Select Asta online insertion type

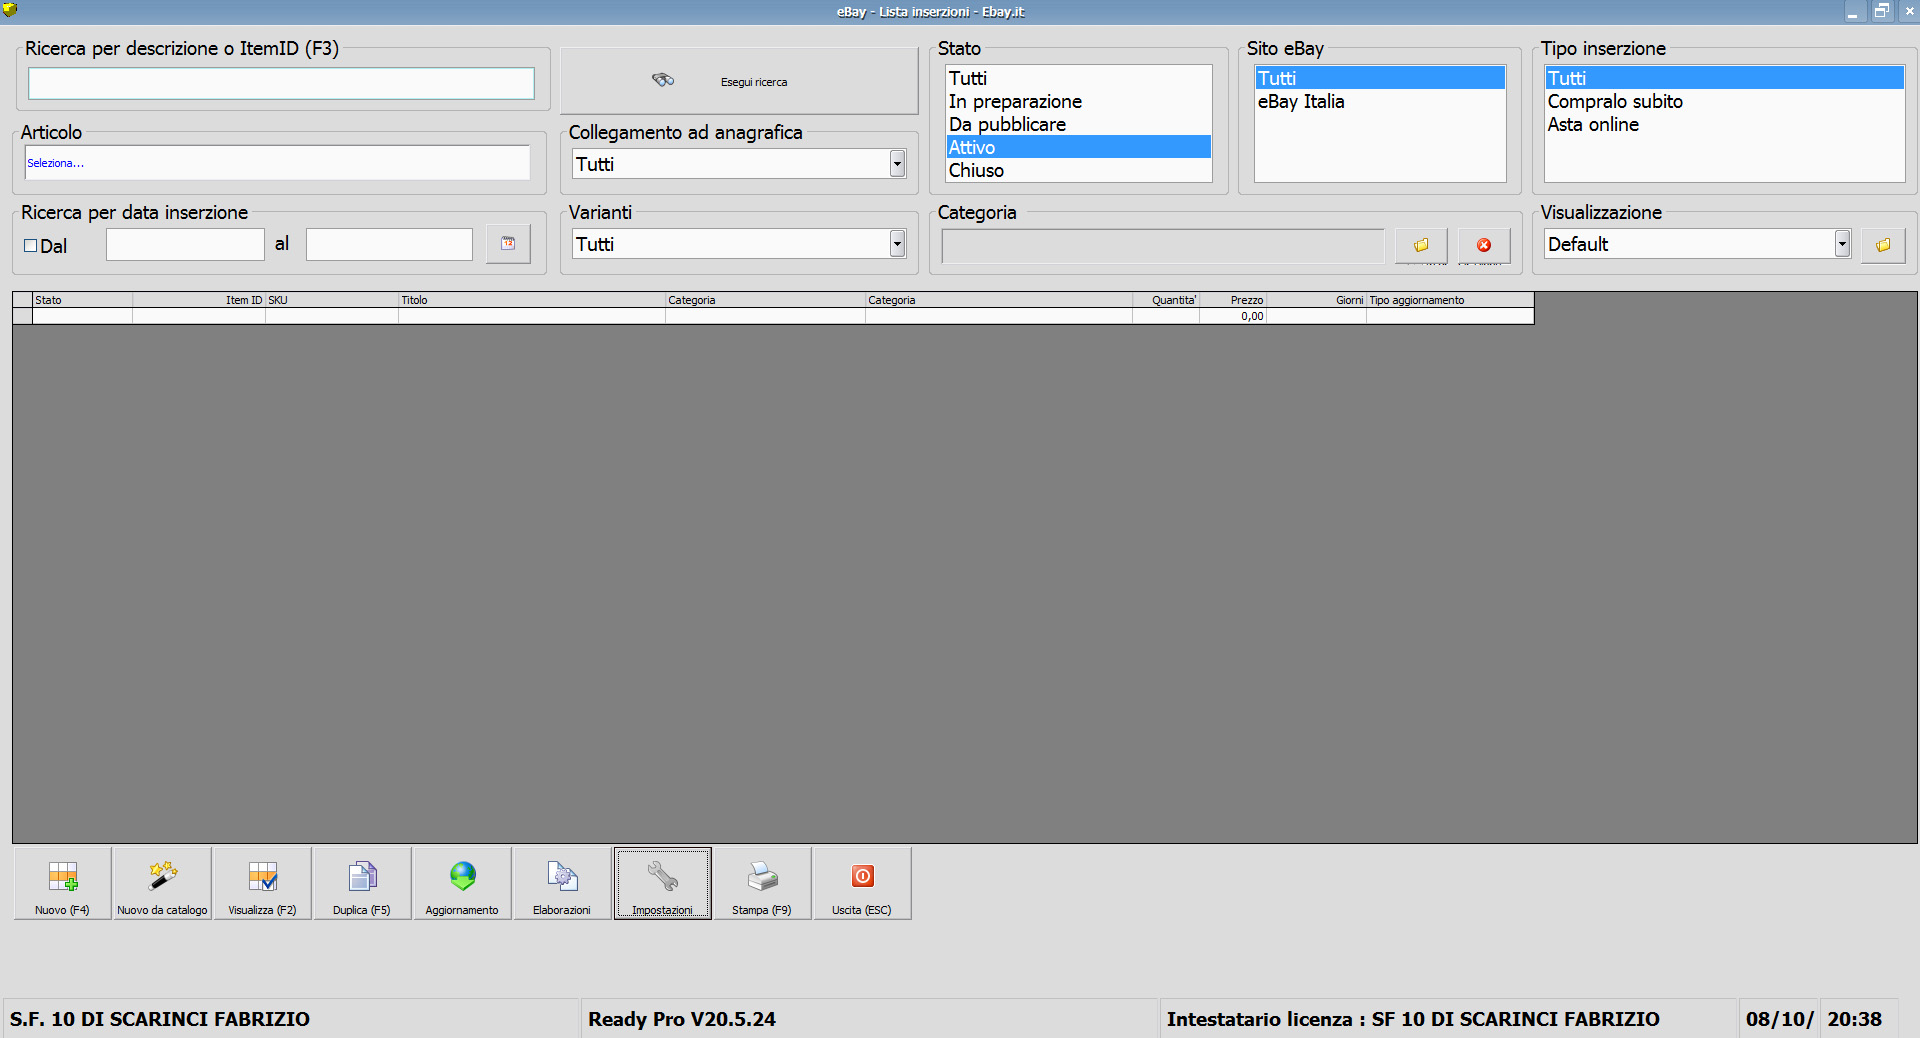coord(1724,124)
